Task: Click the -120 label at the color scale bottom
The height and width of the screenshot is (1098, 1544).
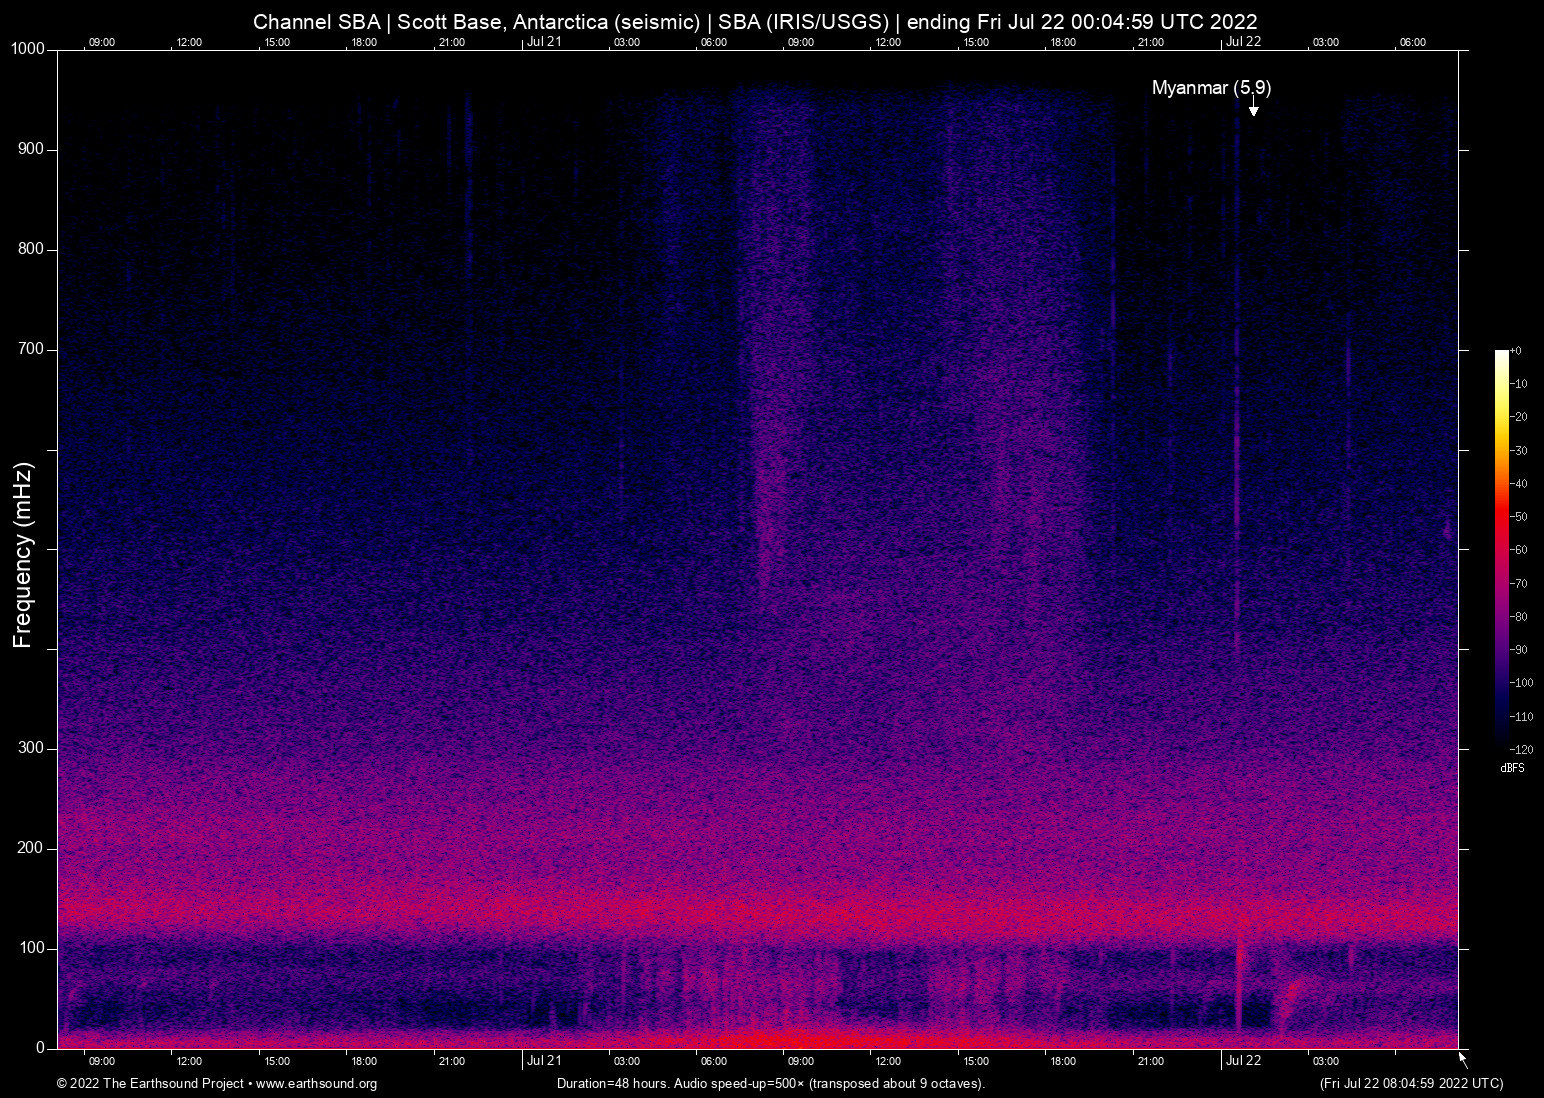Action: pos(1520,749)
